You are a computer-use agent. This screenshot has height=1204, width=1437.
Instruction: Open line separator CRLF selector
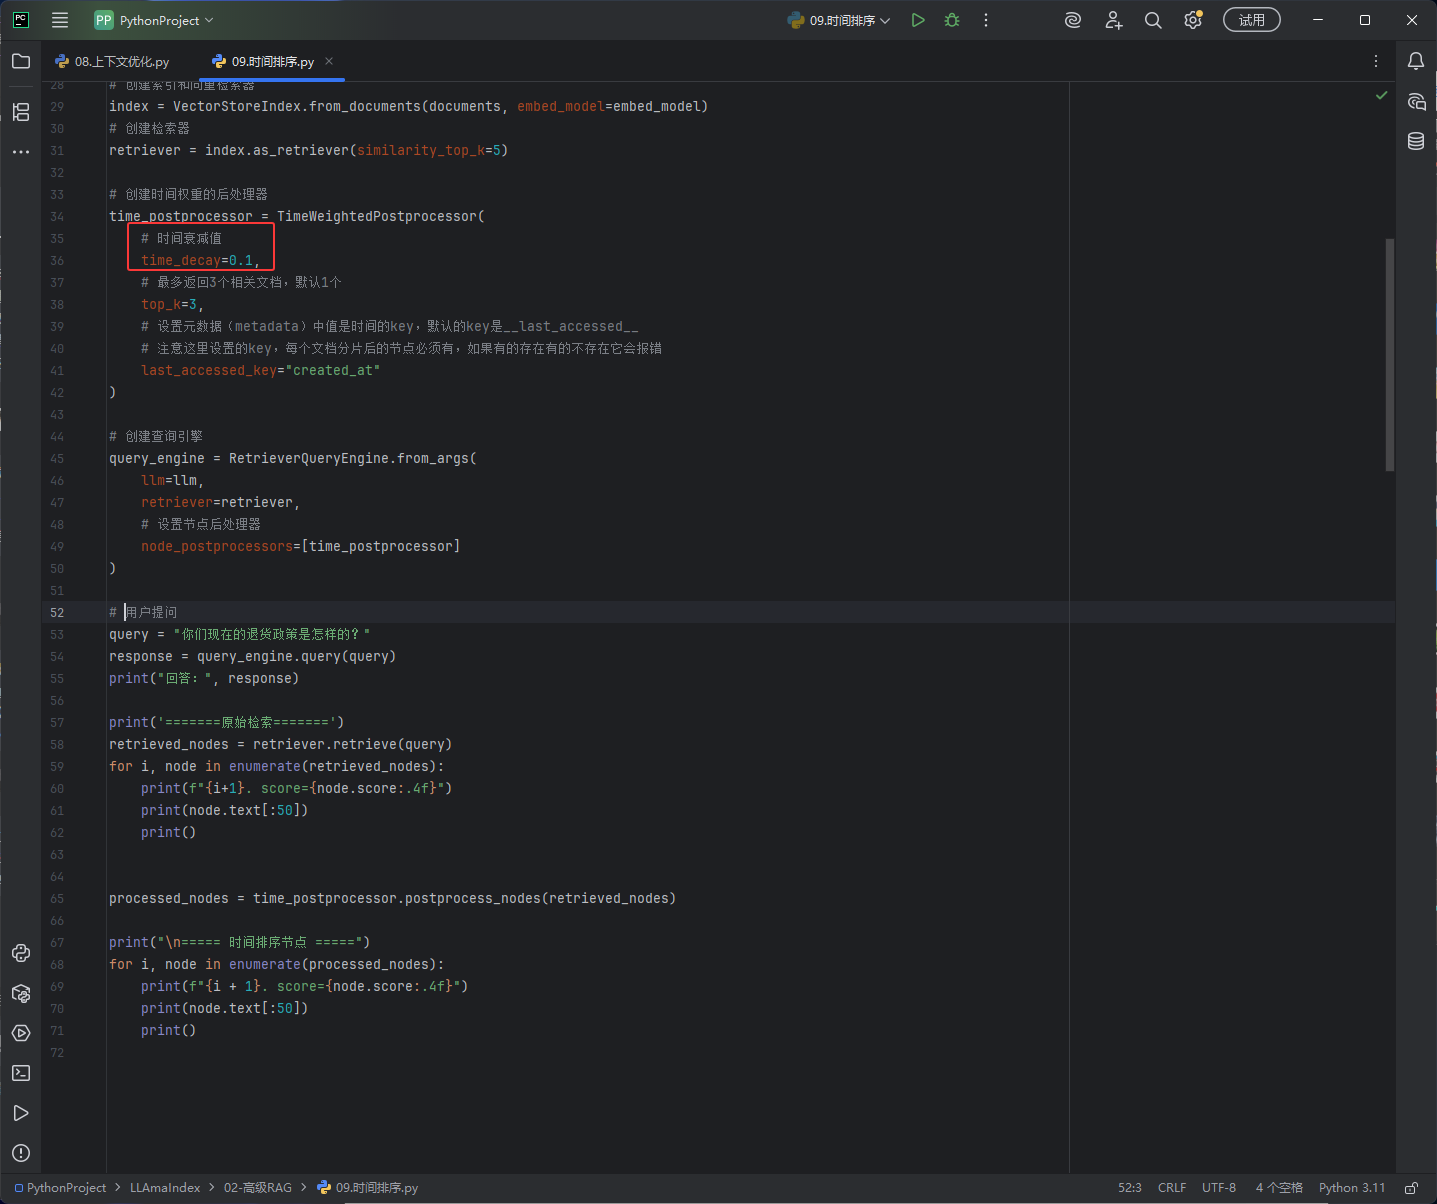pyautogui.click(x=1172, y=1188)
